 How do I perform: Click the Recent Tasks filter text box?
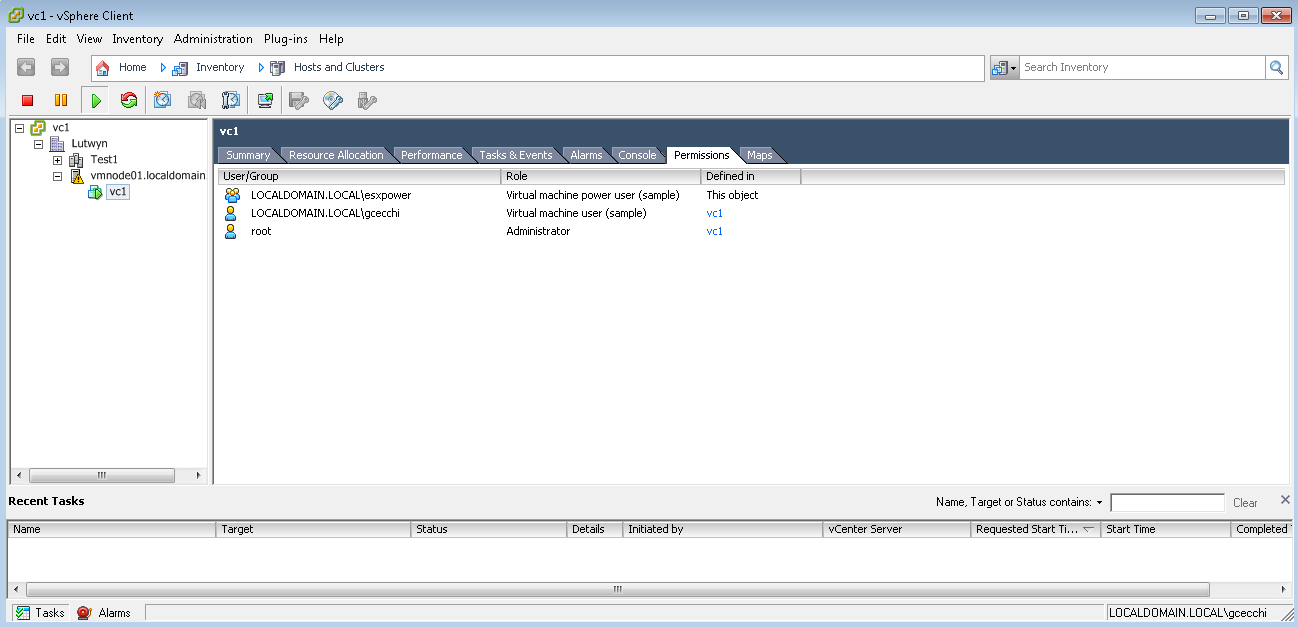(x=1167, y=503)
